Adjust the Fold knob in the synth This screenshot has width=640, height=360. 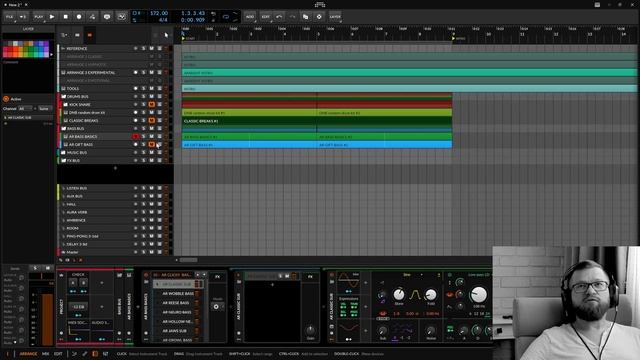click(431, 294)
